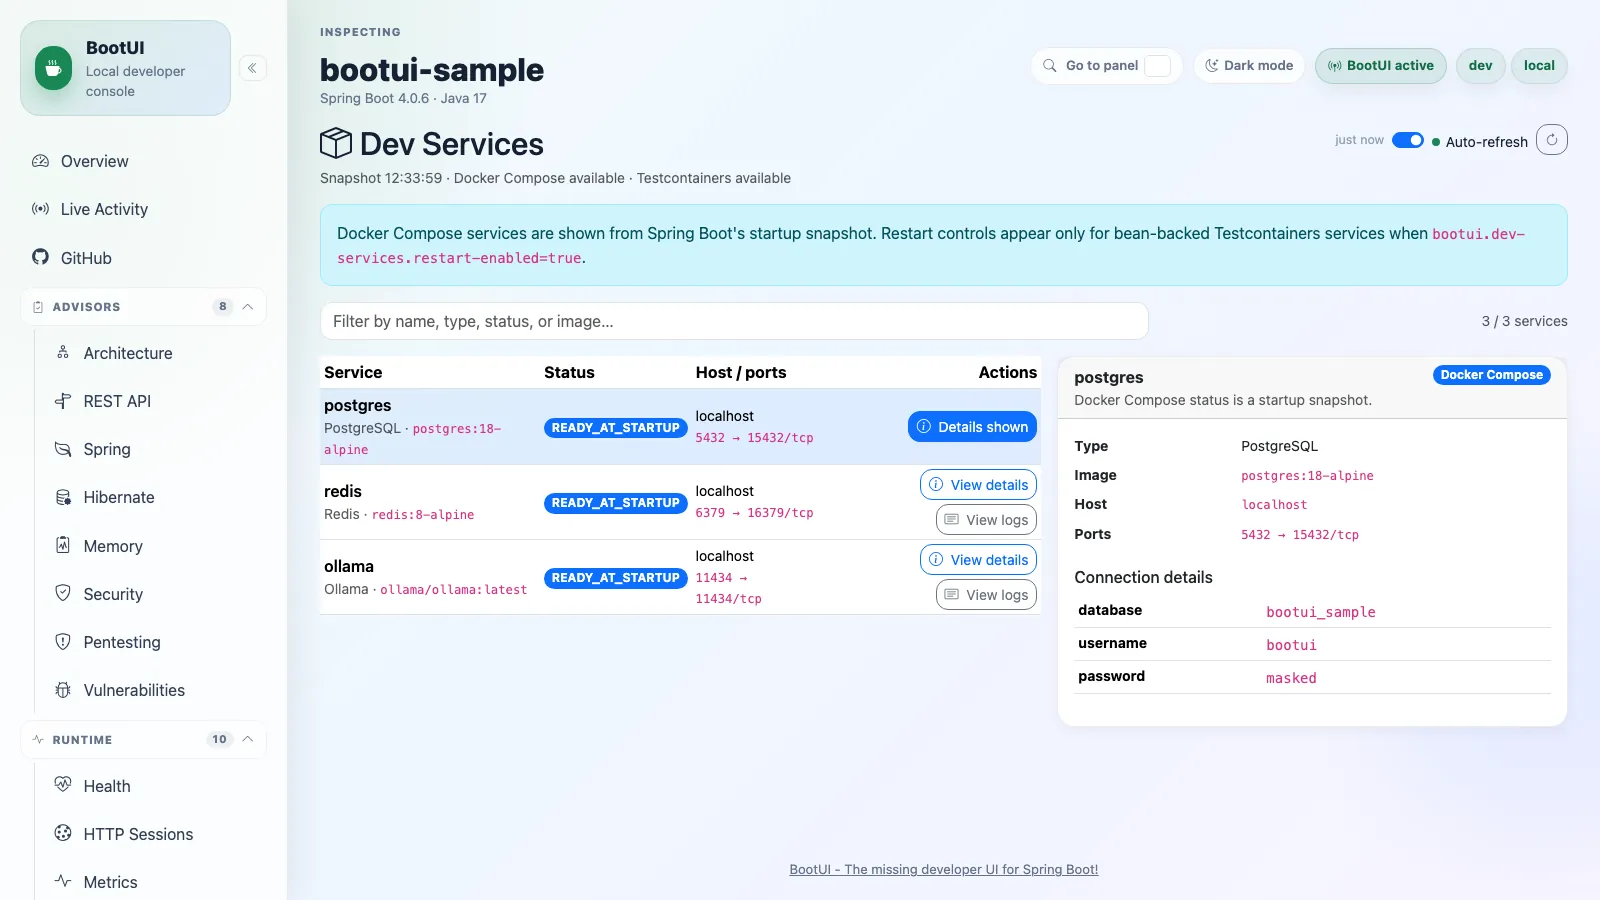Click the Security shield check icon
1600x900 pixels.
click(63, 593)
